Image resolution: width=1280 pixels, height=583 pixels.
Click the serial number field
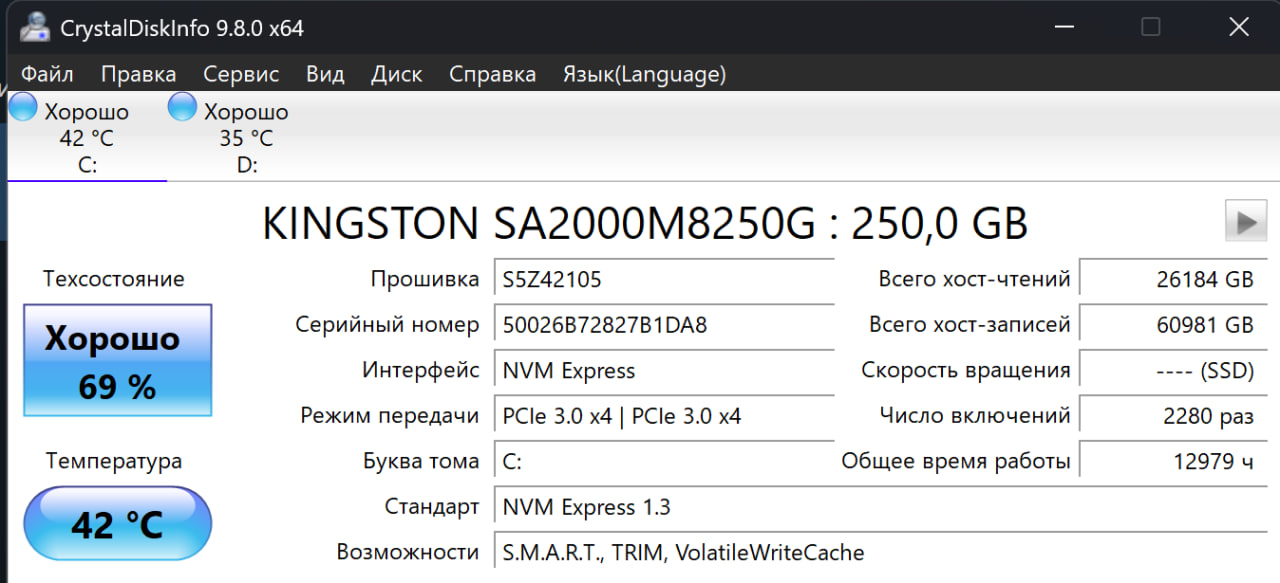664,325
